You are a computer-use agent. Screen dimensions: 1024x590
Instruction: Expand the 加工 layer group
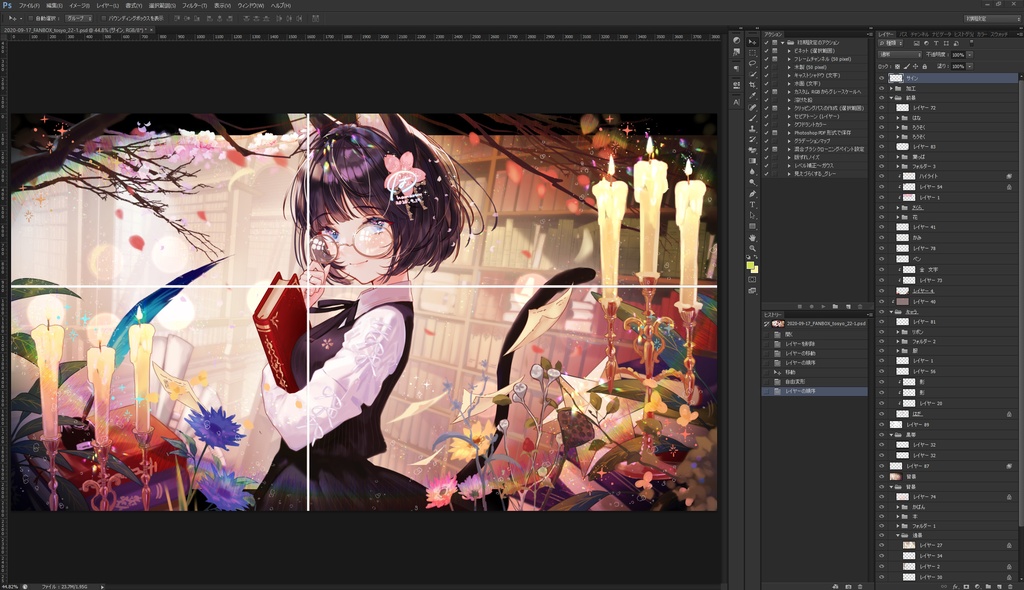click(x=891, y=88)
